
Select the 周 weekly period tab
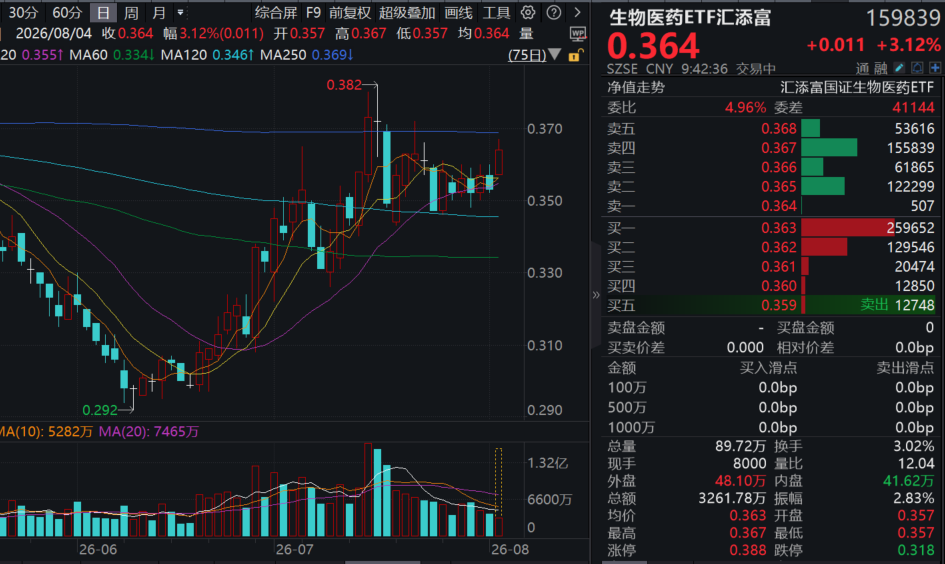[131, 12]
